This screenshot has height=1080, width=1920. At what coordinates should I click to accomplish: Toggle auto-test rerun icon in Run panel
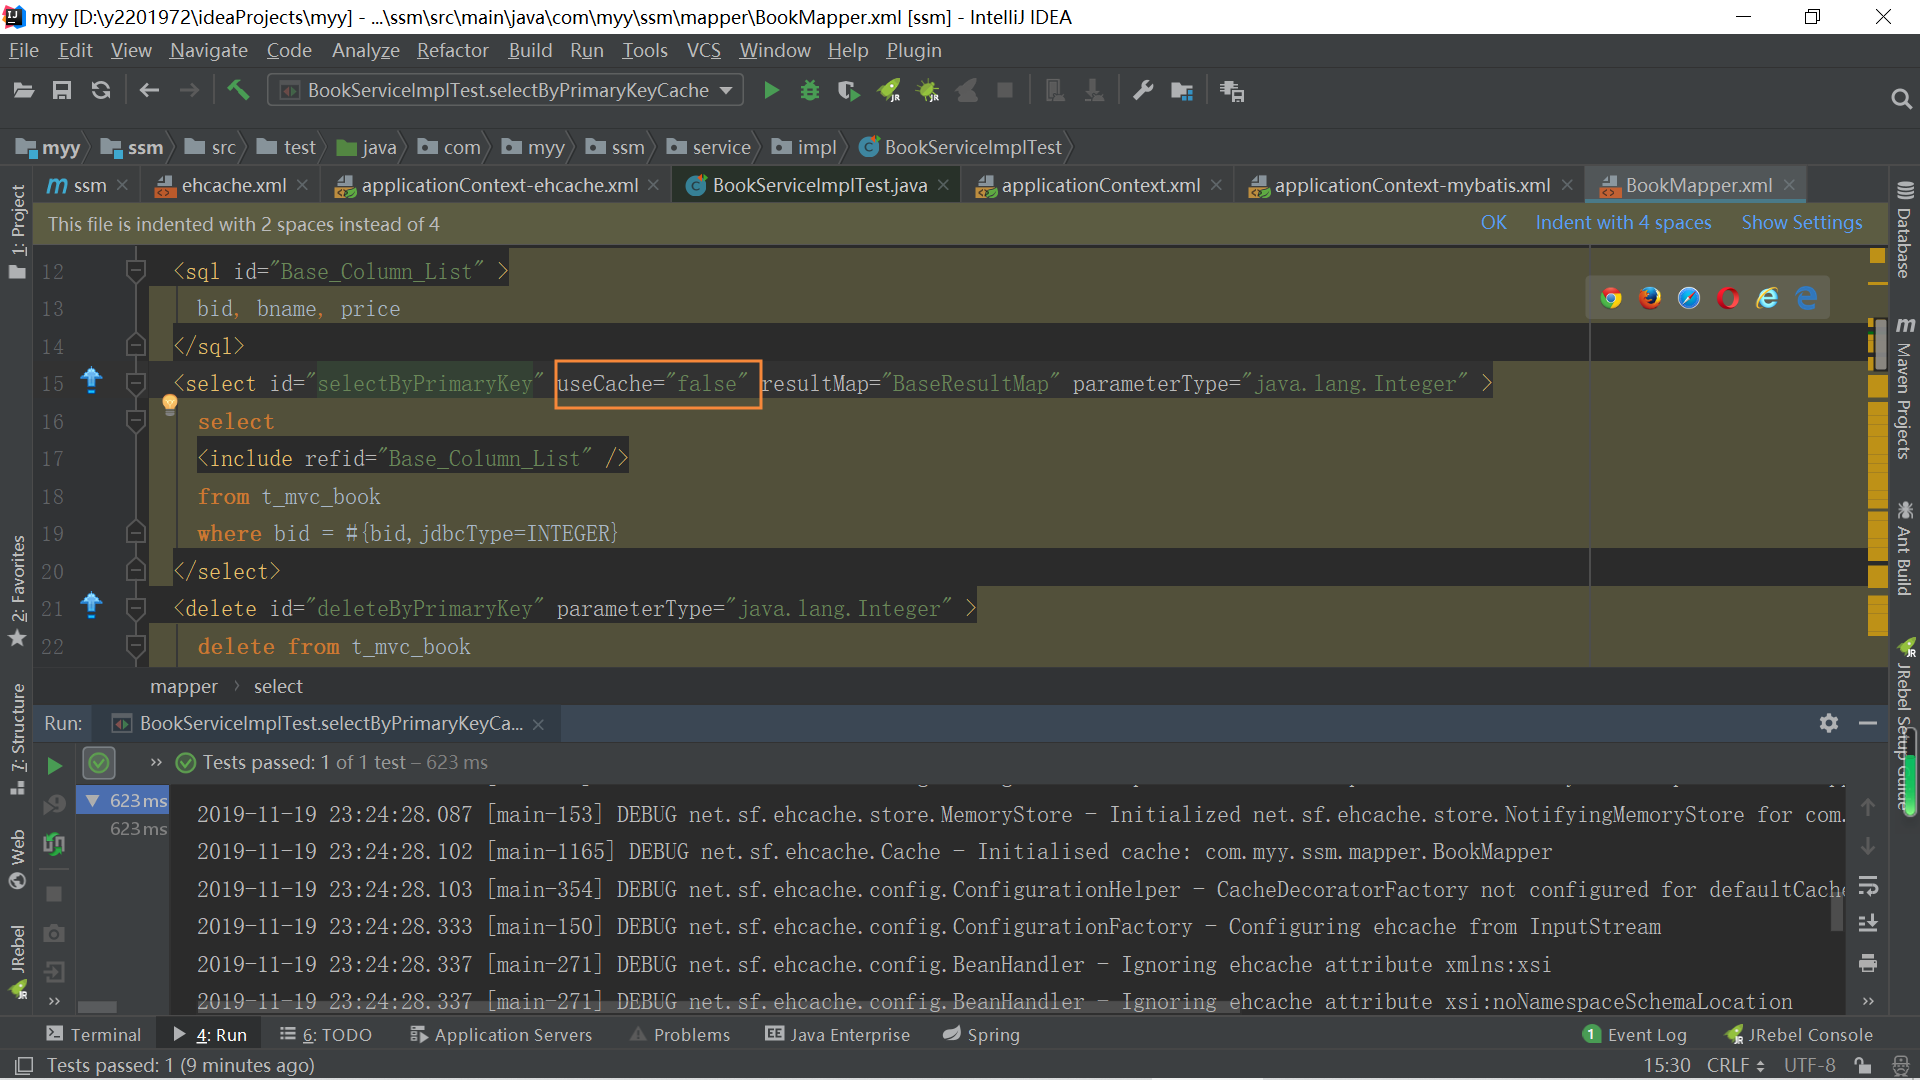point(54,845)
